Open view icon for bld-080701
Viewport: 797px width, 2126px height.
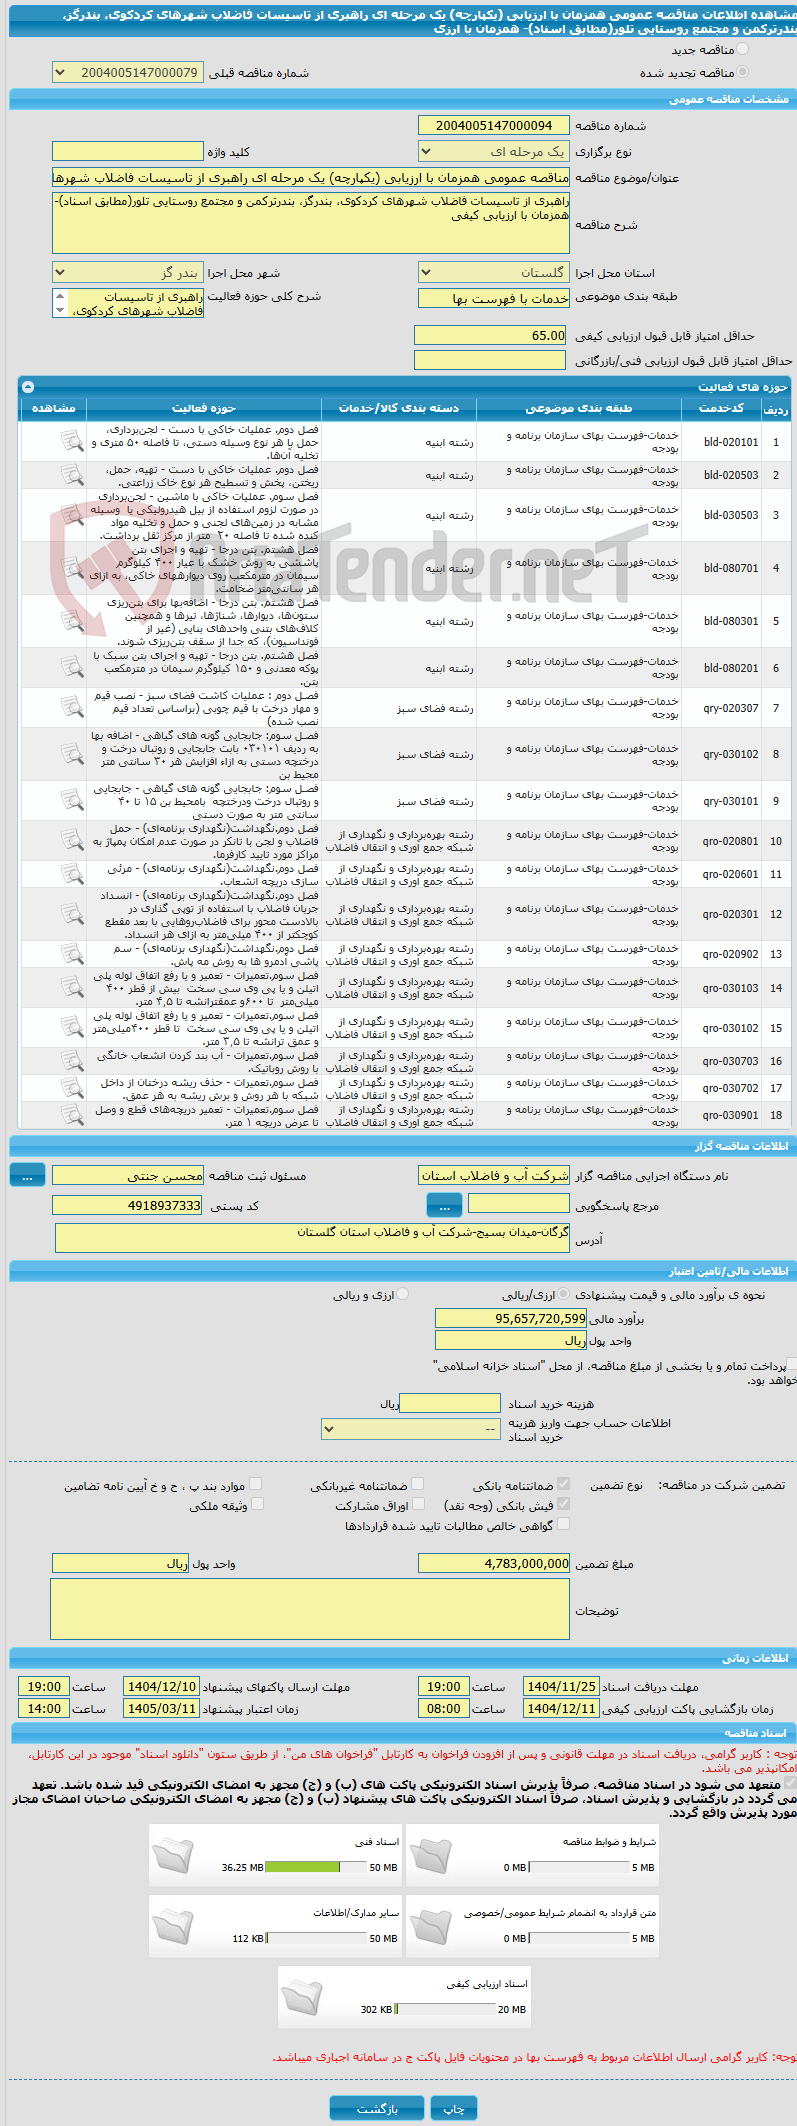(71, 568)
